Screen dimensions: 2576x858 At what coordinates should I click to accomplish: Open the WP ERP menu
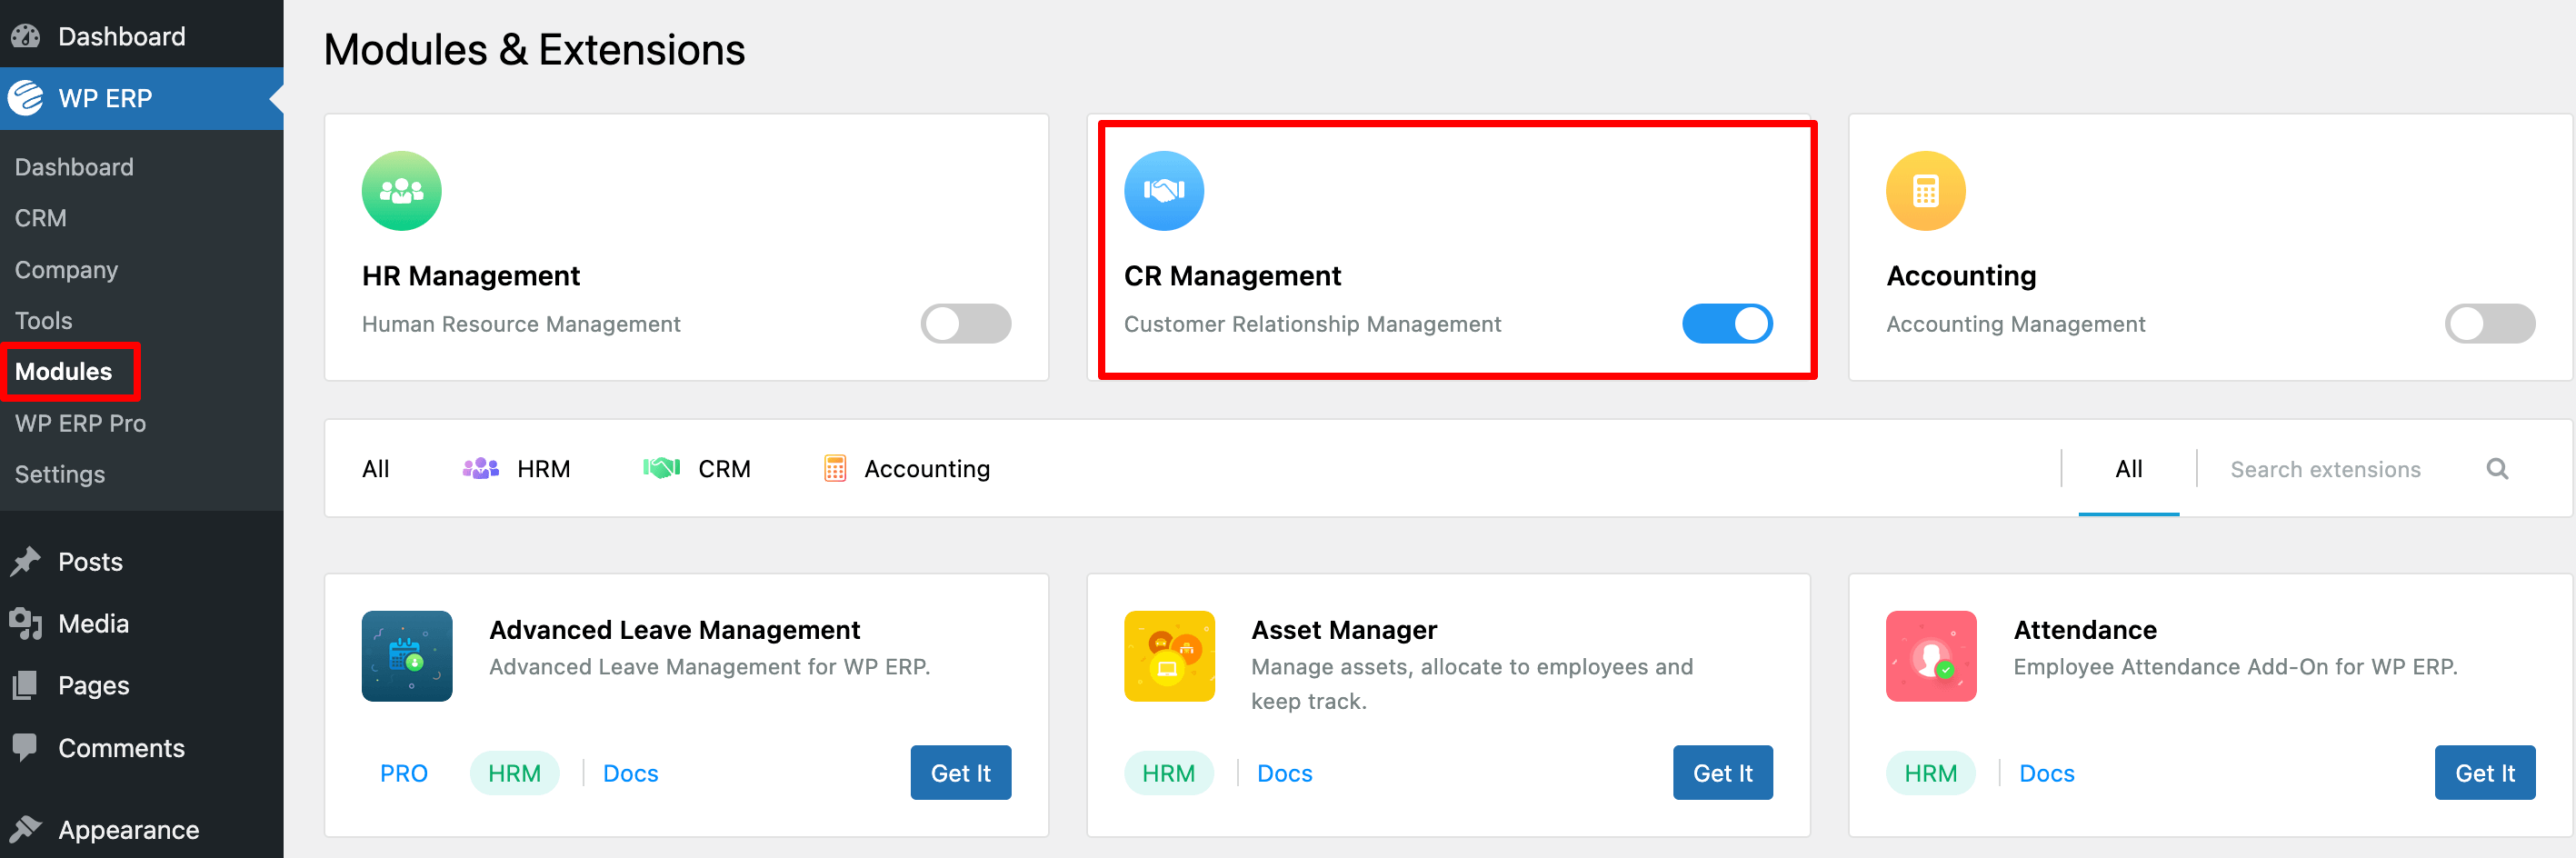(x=142, y=98)
